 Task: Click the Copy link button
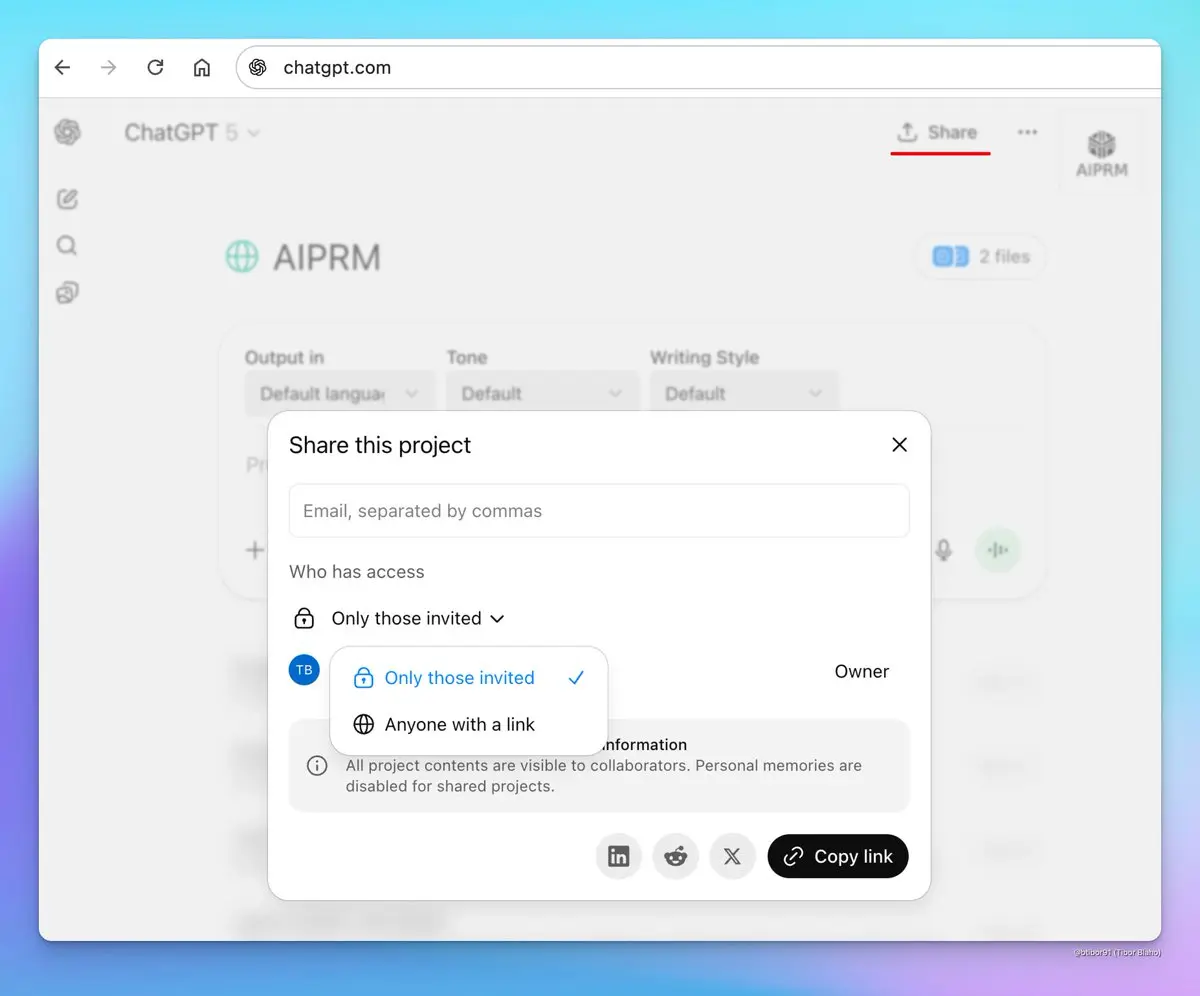point(838,857)
